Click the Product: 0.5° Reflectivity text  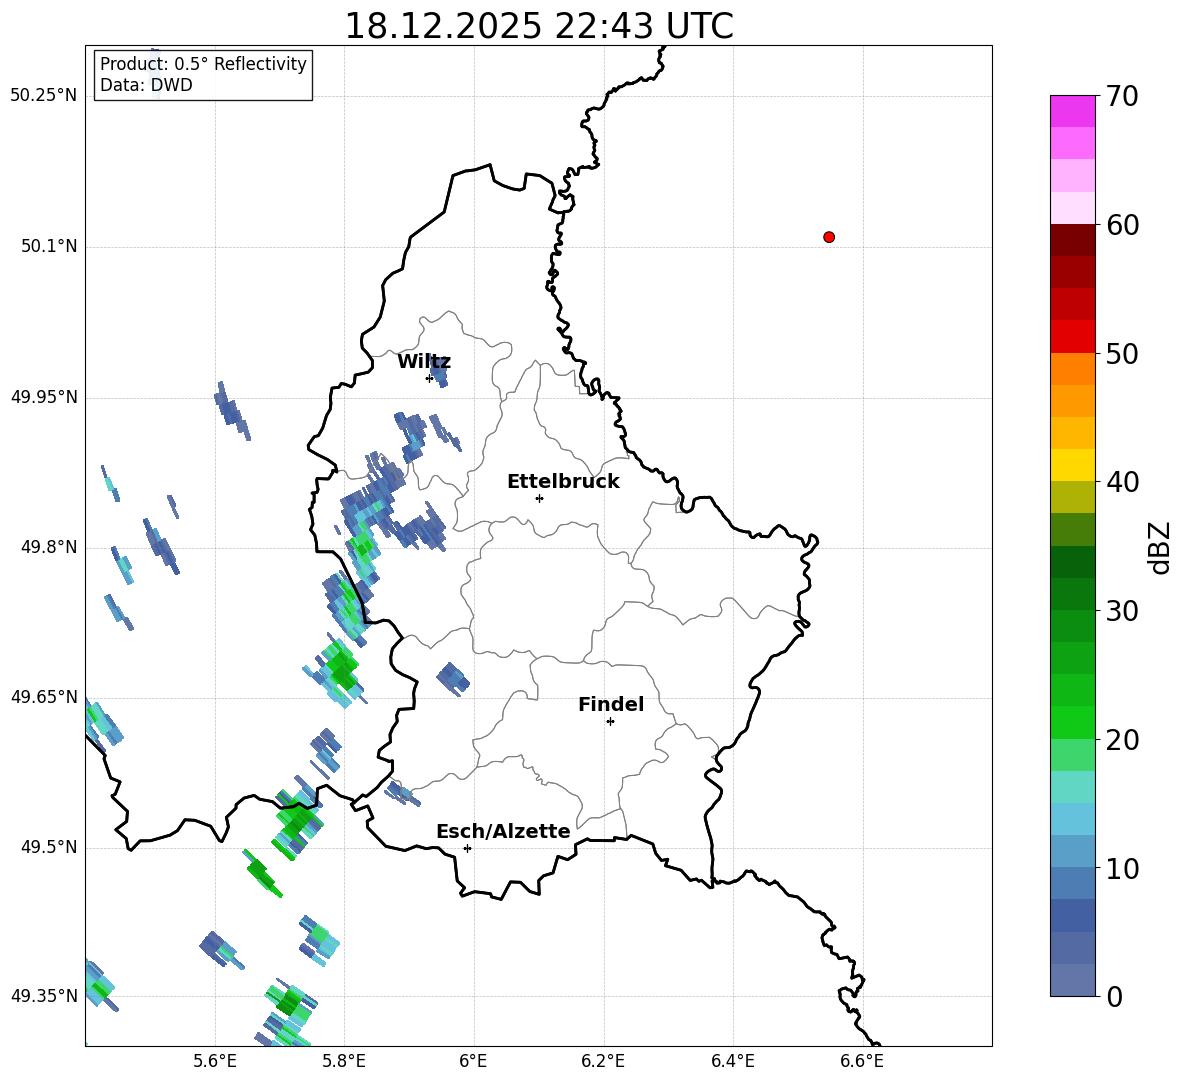click(203, 64)
